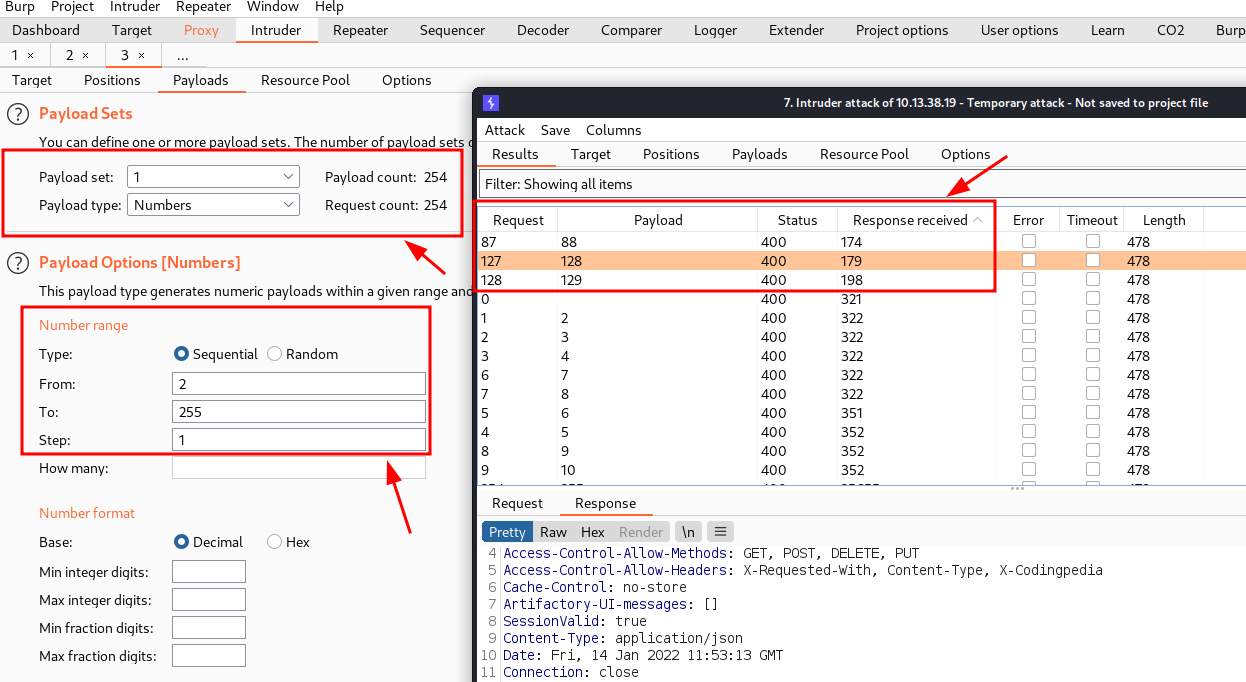The width and height of the screenshot is (1246, 682).
Task: Select Hex number base
Action: tap(274, 542)
